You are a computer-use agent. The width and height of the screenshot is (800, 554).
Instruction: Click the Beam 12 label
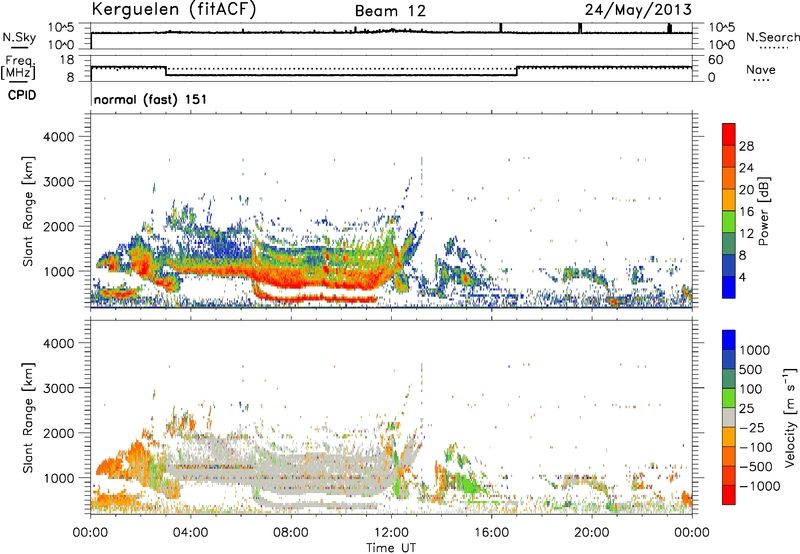pos(390,11)
